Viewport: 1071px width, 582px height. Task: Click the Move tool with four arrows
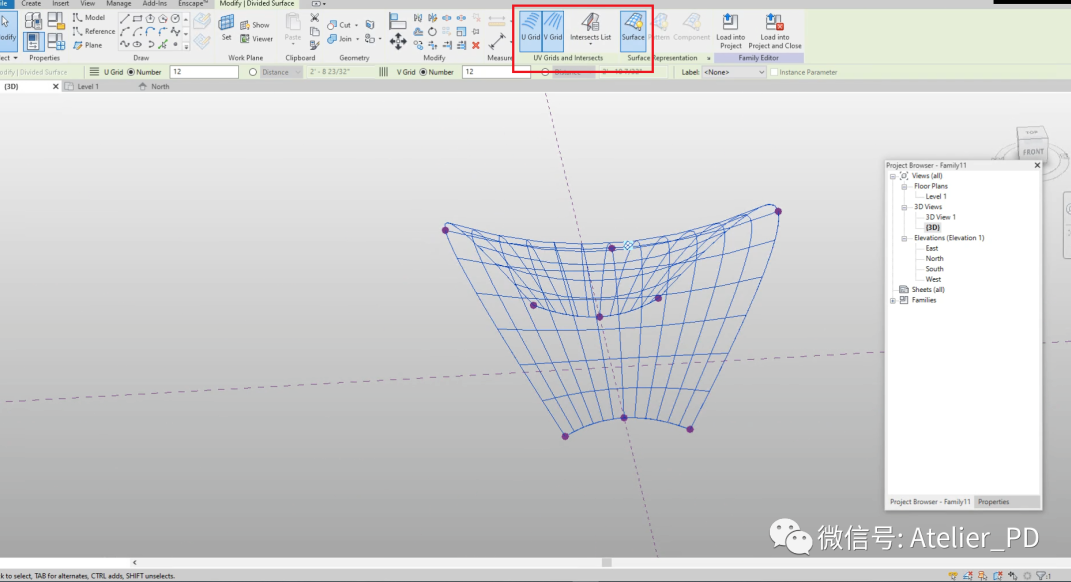[398, 42]
